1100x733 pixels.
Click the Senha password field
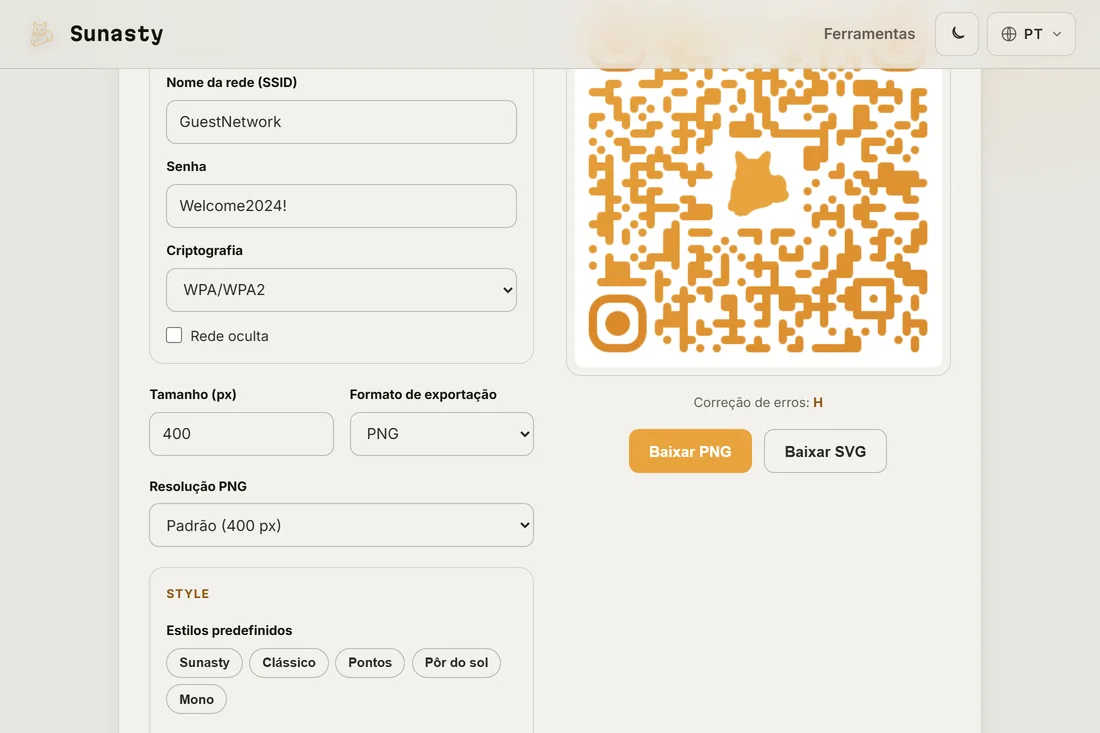(341, 206)
